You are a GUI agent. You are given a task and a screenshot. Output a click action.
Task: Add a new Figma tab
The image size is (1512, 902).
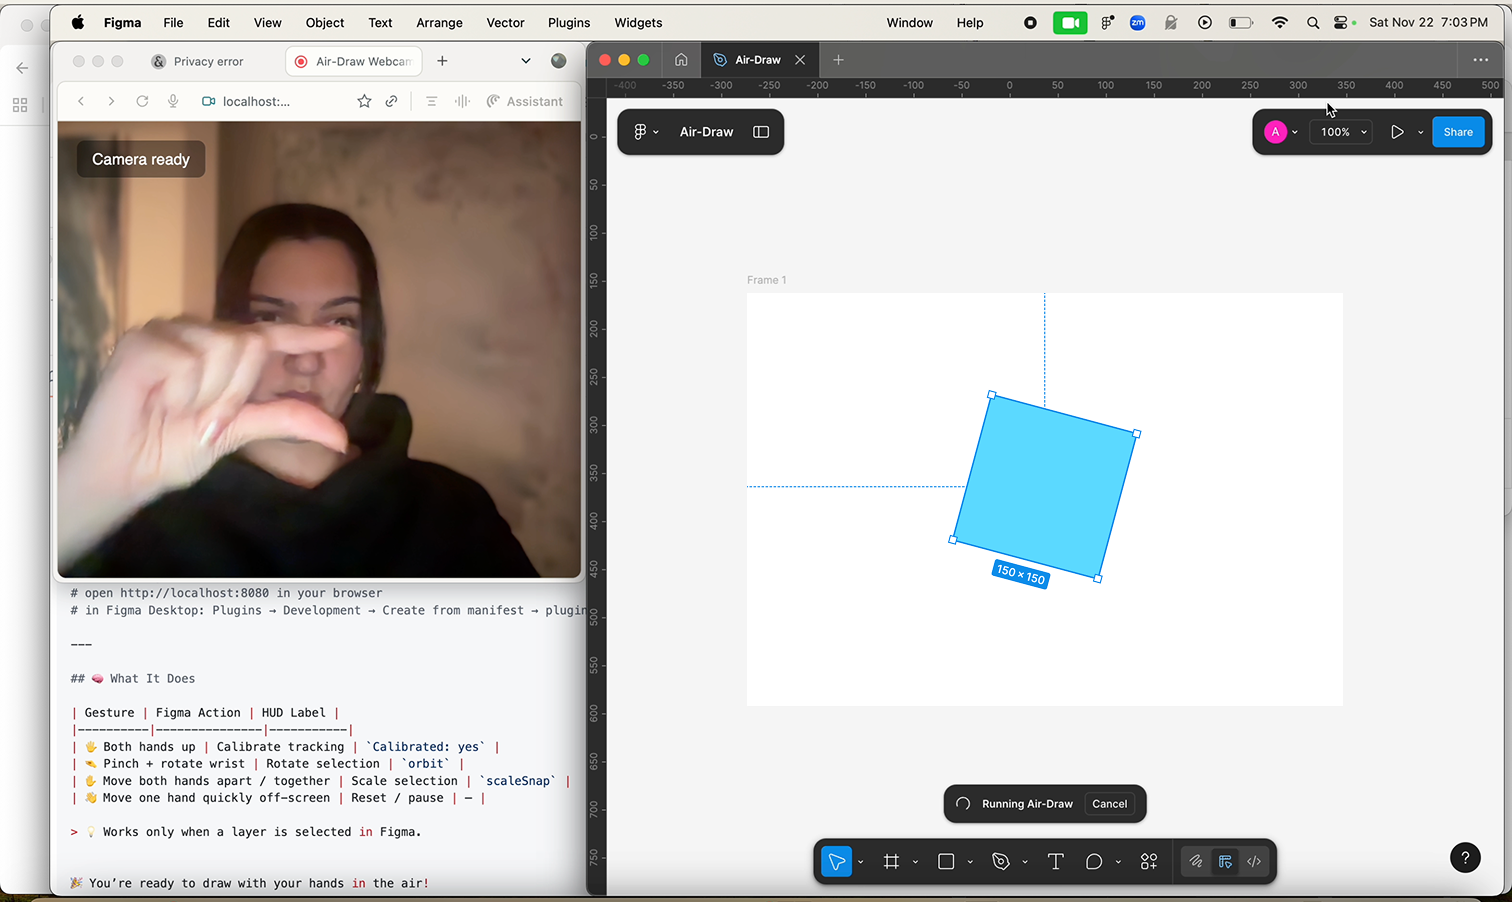838,60
